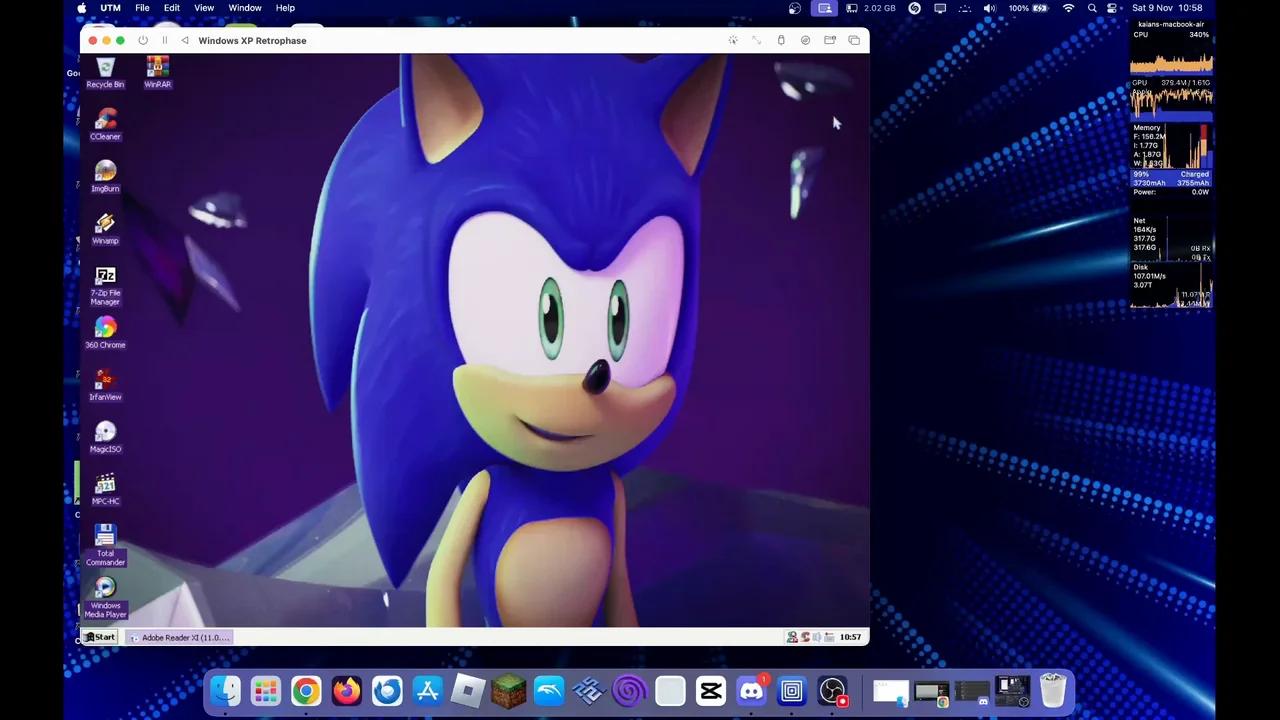Screen dimensions: 1280x720
Task: Open the USB devices dropdown in UTM
Action: pyautogui.click(x=781, y=41)
